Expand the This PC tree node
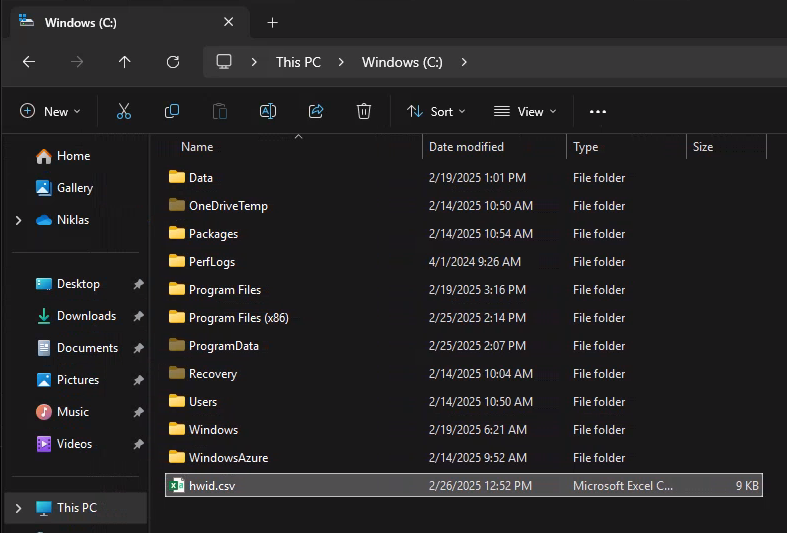Viewport: 787px width, 533px height. [x=18, y=508]
